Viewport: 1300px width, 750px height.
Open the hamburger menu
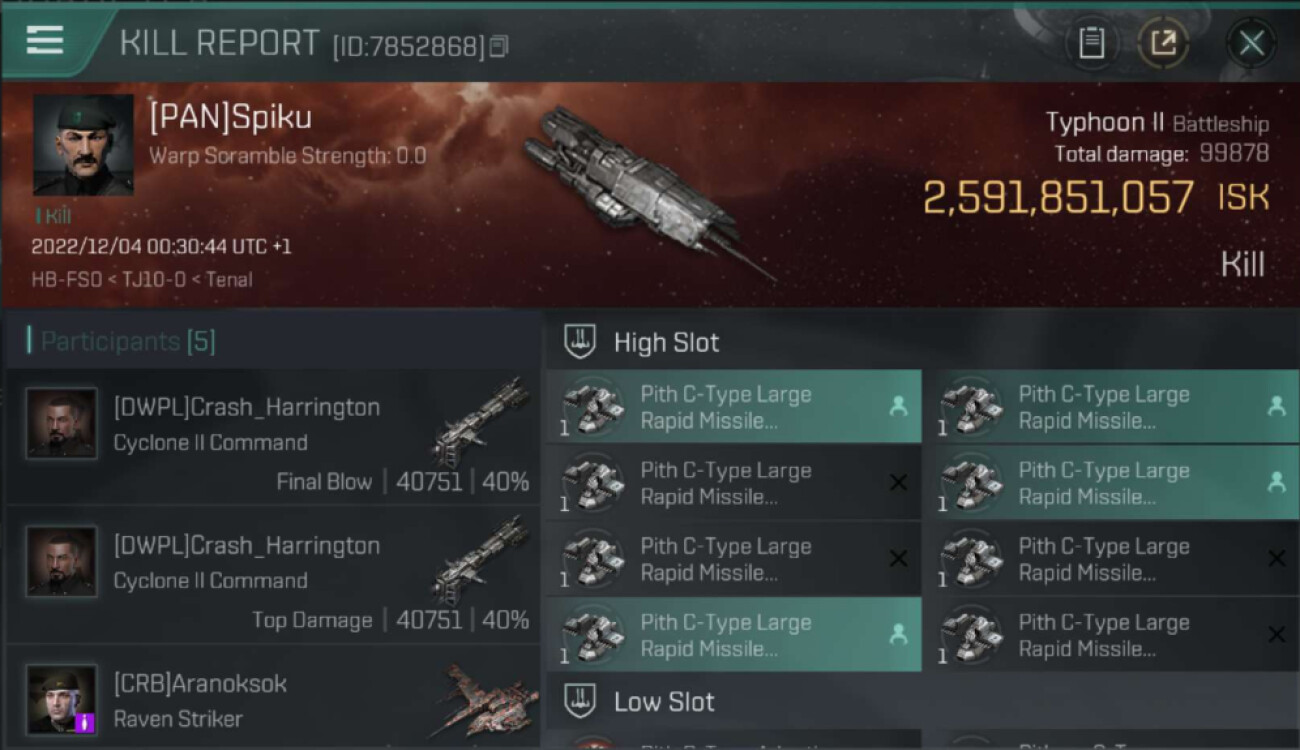[45, 40]
